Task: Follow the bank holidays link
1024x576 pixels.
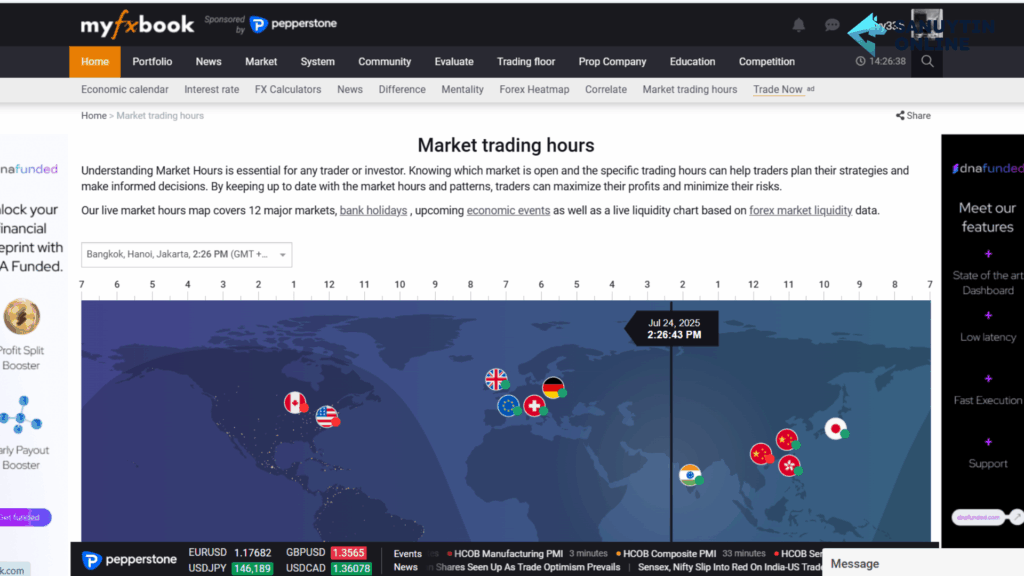Action: pyautogui.click(x=374, y=210)
